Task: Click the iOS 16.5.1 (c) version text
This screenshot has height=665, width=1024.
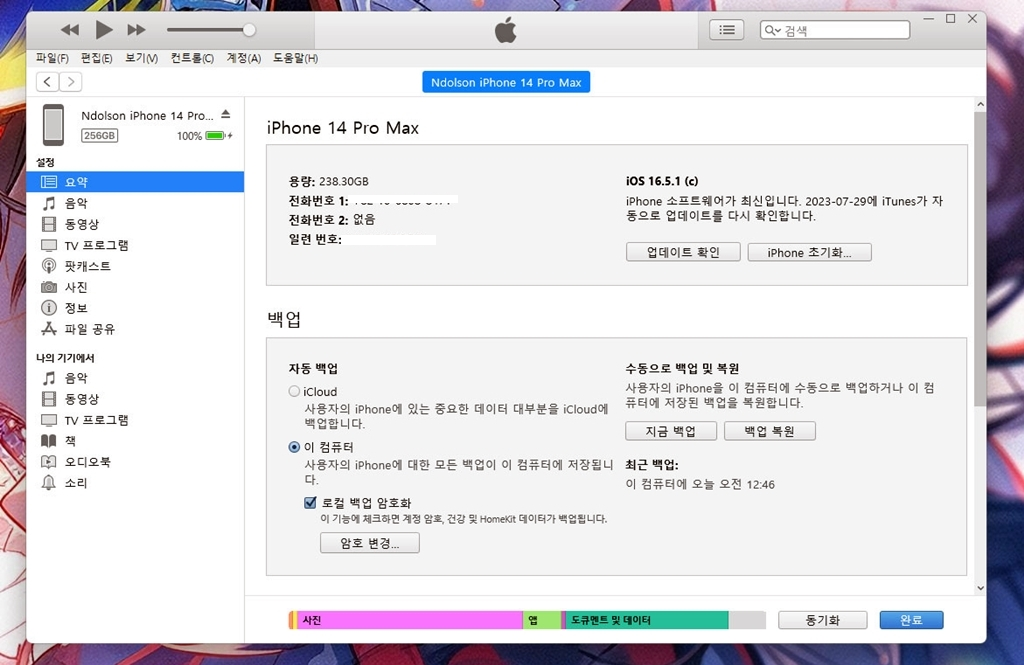Action: [x=662, y=181]
